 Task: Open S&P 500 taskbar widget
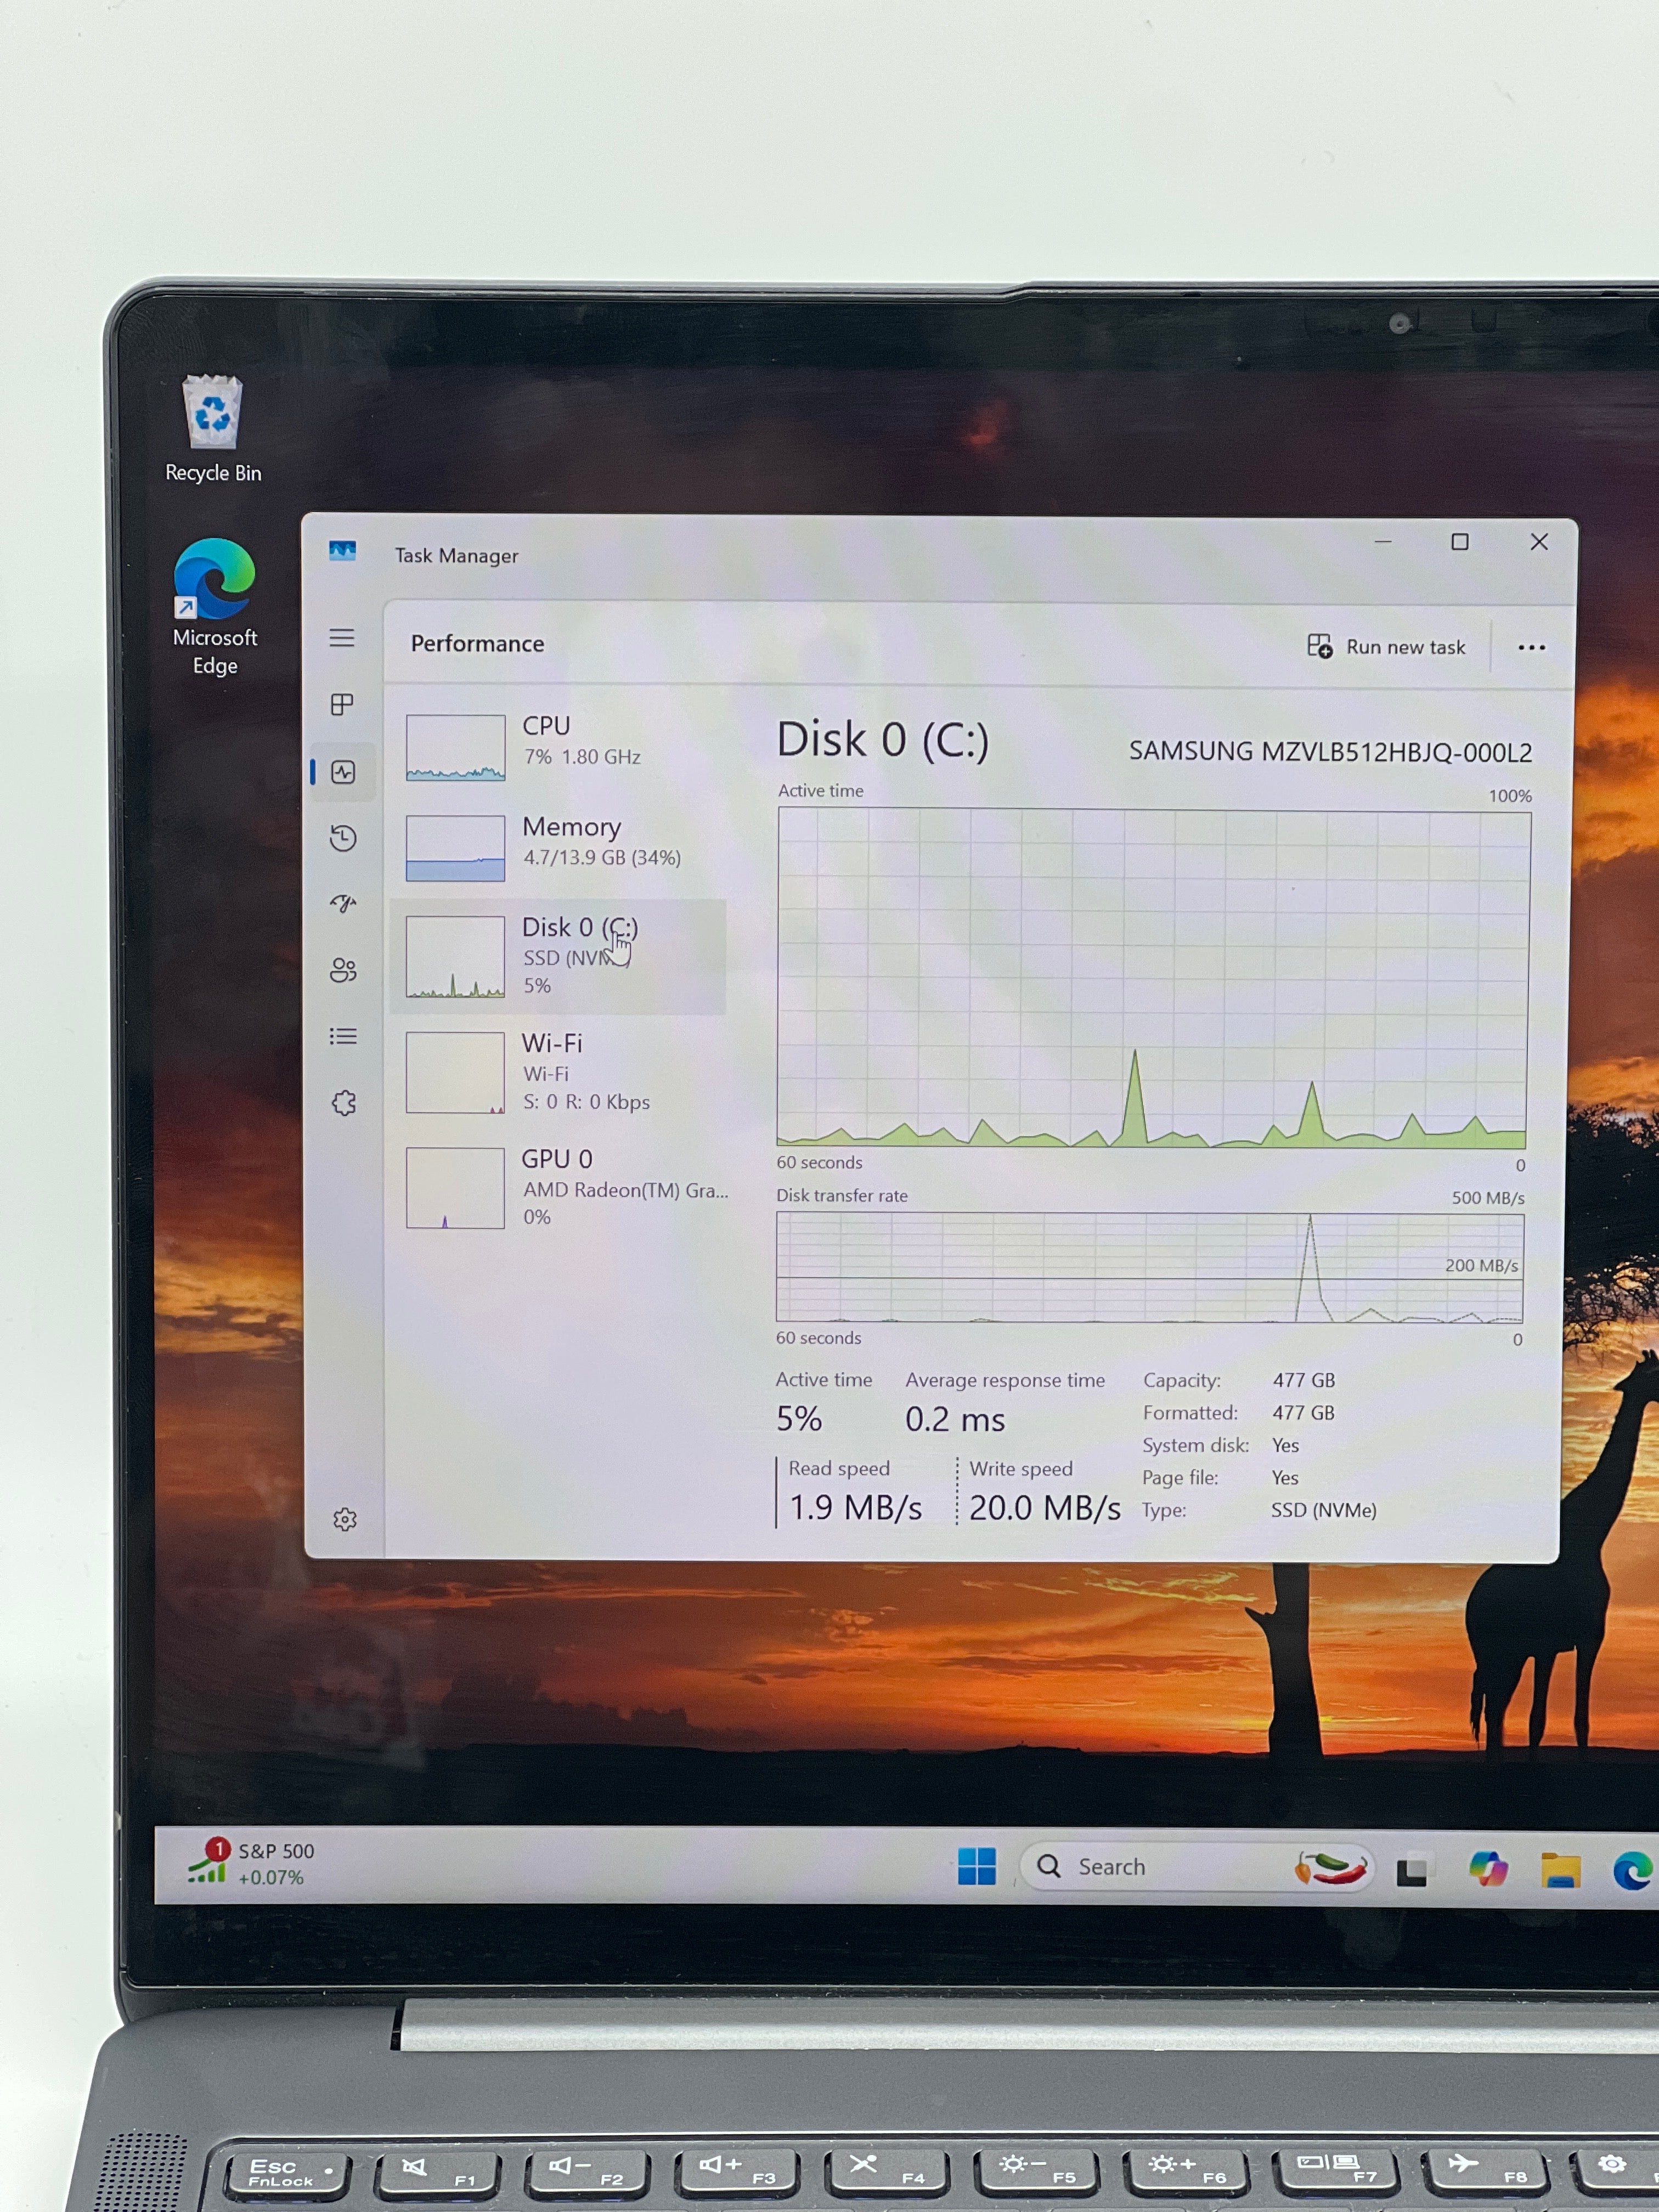[252, 1864]
